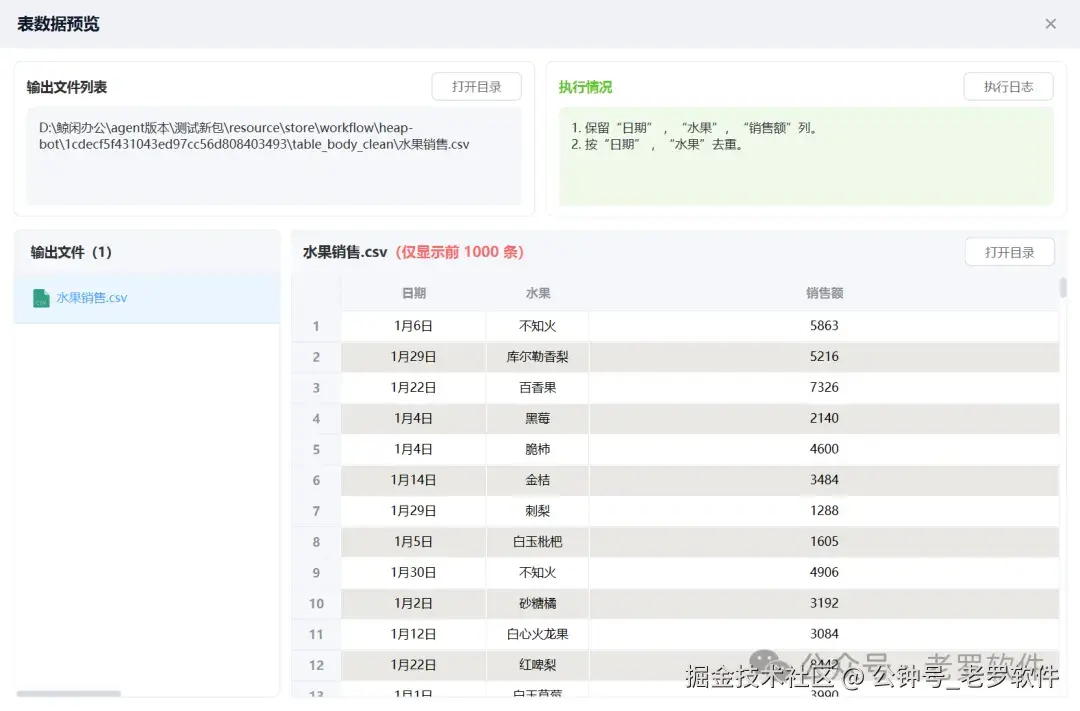Click the sales value 5863
Screen dimensions: 1080x711
click(824, 326)
